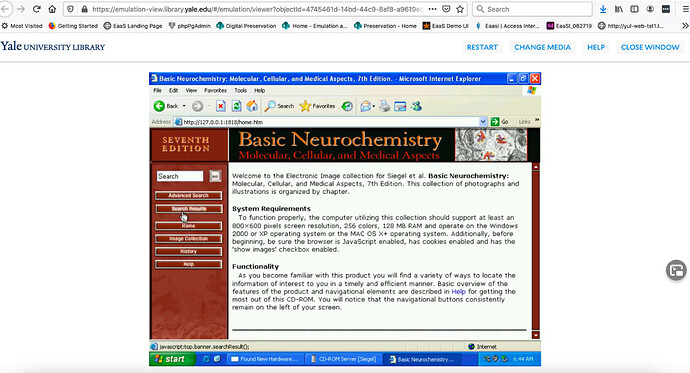Expand IE Links toolbar chevron
Viewport: 690px width, 373px height.
coord(537,121)
